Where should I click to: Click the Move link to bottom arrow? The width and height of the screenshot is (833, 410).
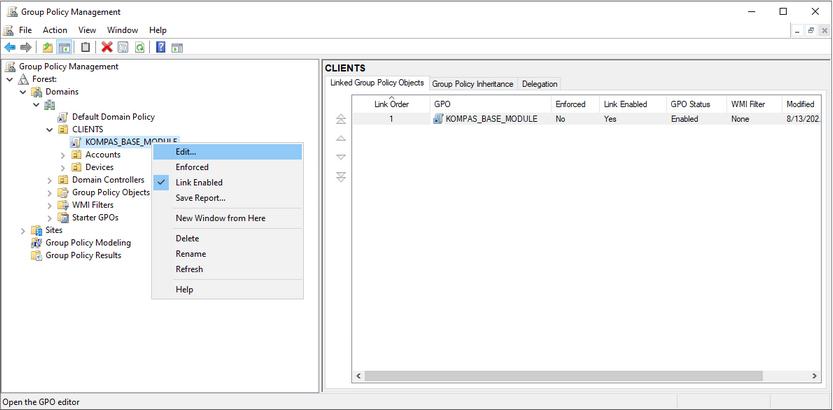tap(341, 176)
